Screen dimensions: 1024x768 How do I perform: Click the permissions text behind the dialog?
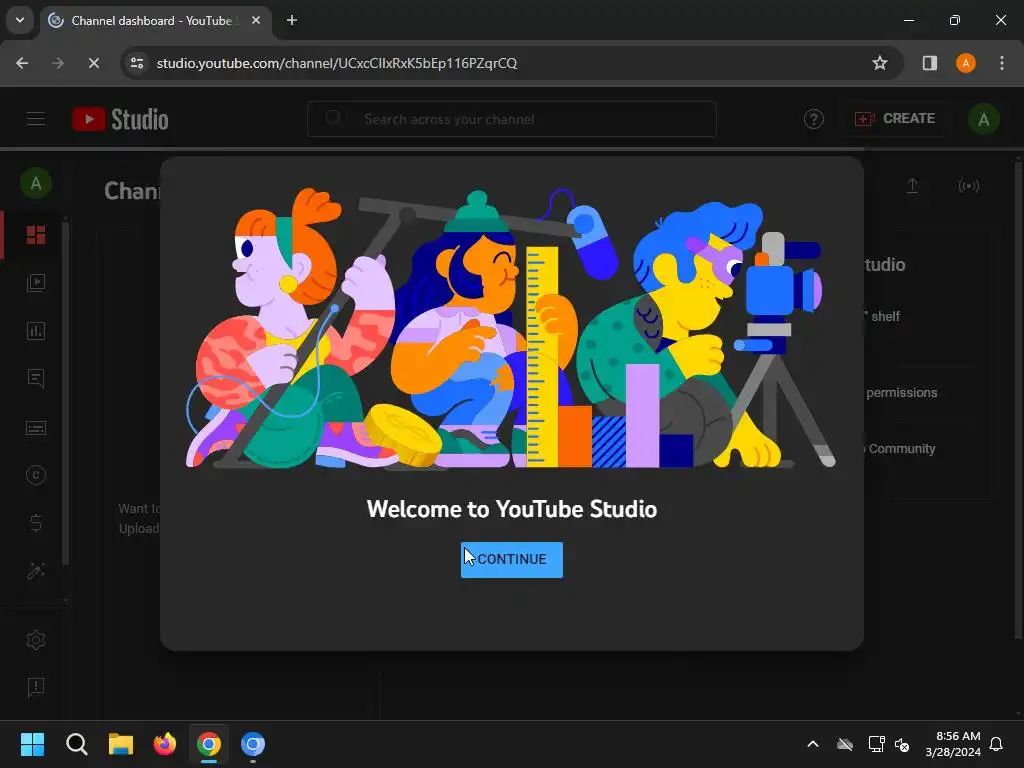point(901,392)
